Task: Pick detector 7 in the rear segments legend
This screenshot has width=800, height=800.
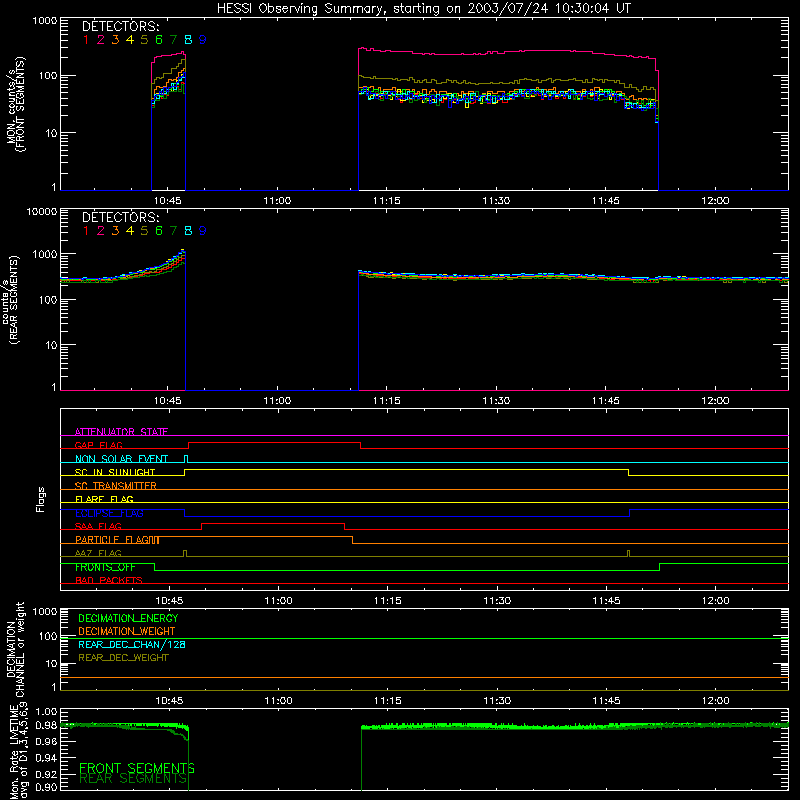Action: [x=173, y=231]
